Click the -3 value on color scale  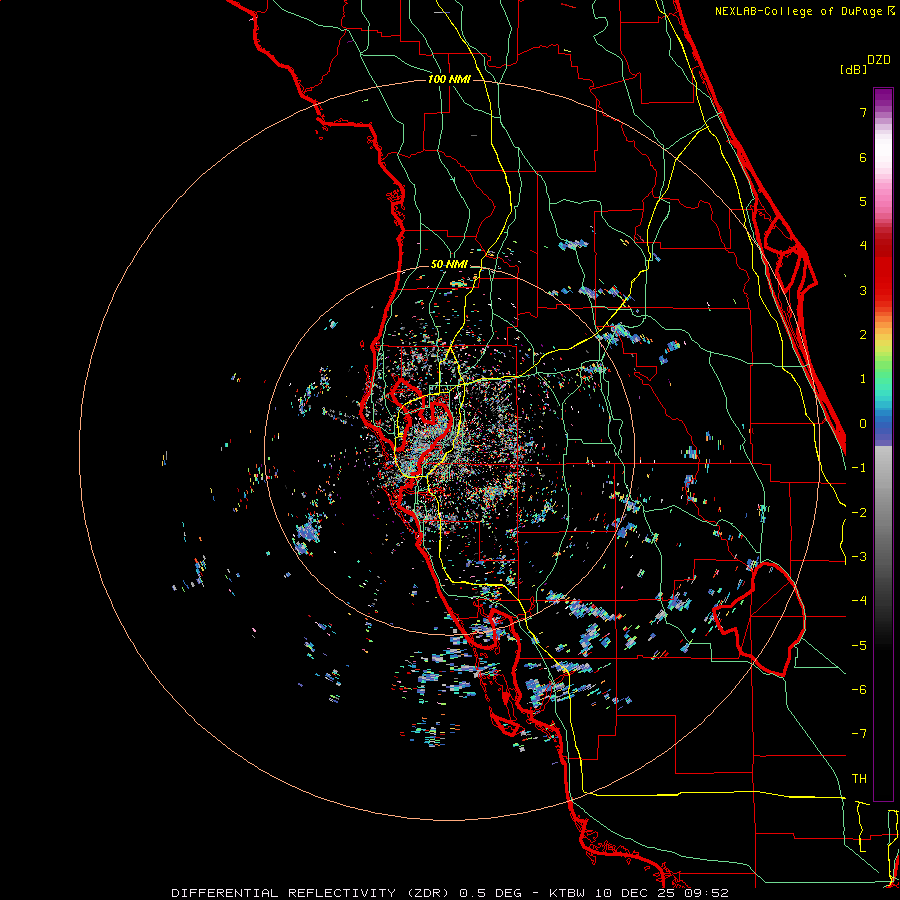[x=859, y=557]
